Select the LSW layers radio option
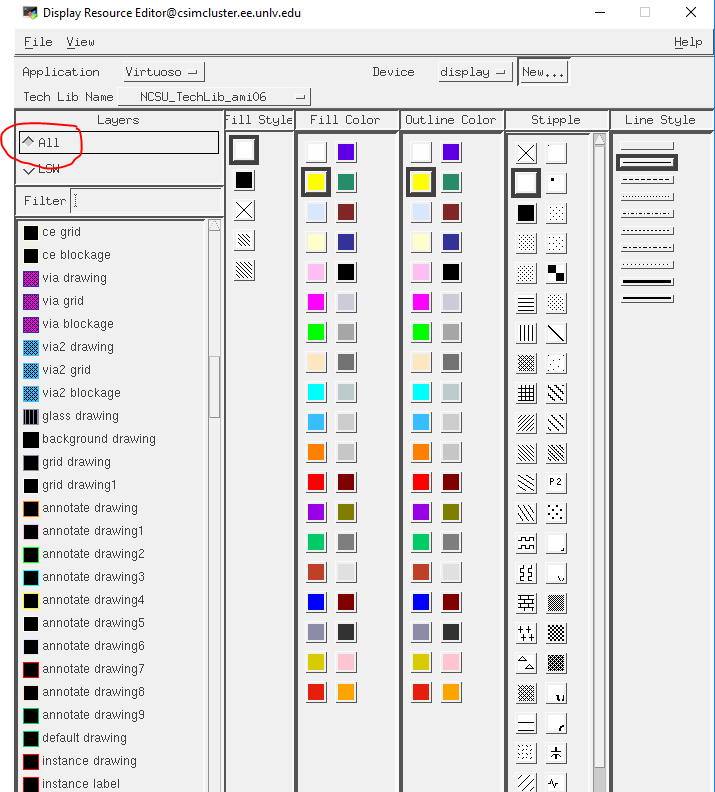715x792 pixels. coord(41,169)
